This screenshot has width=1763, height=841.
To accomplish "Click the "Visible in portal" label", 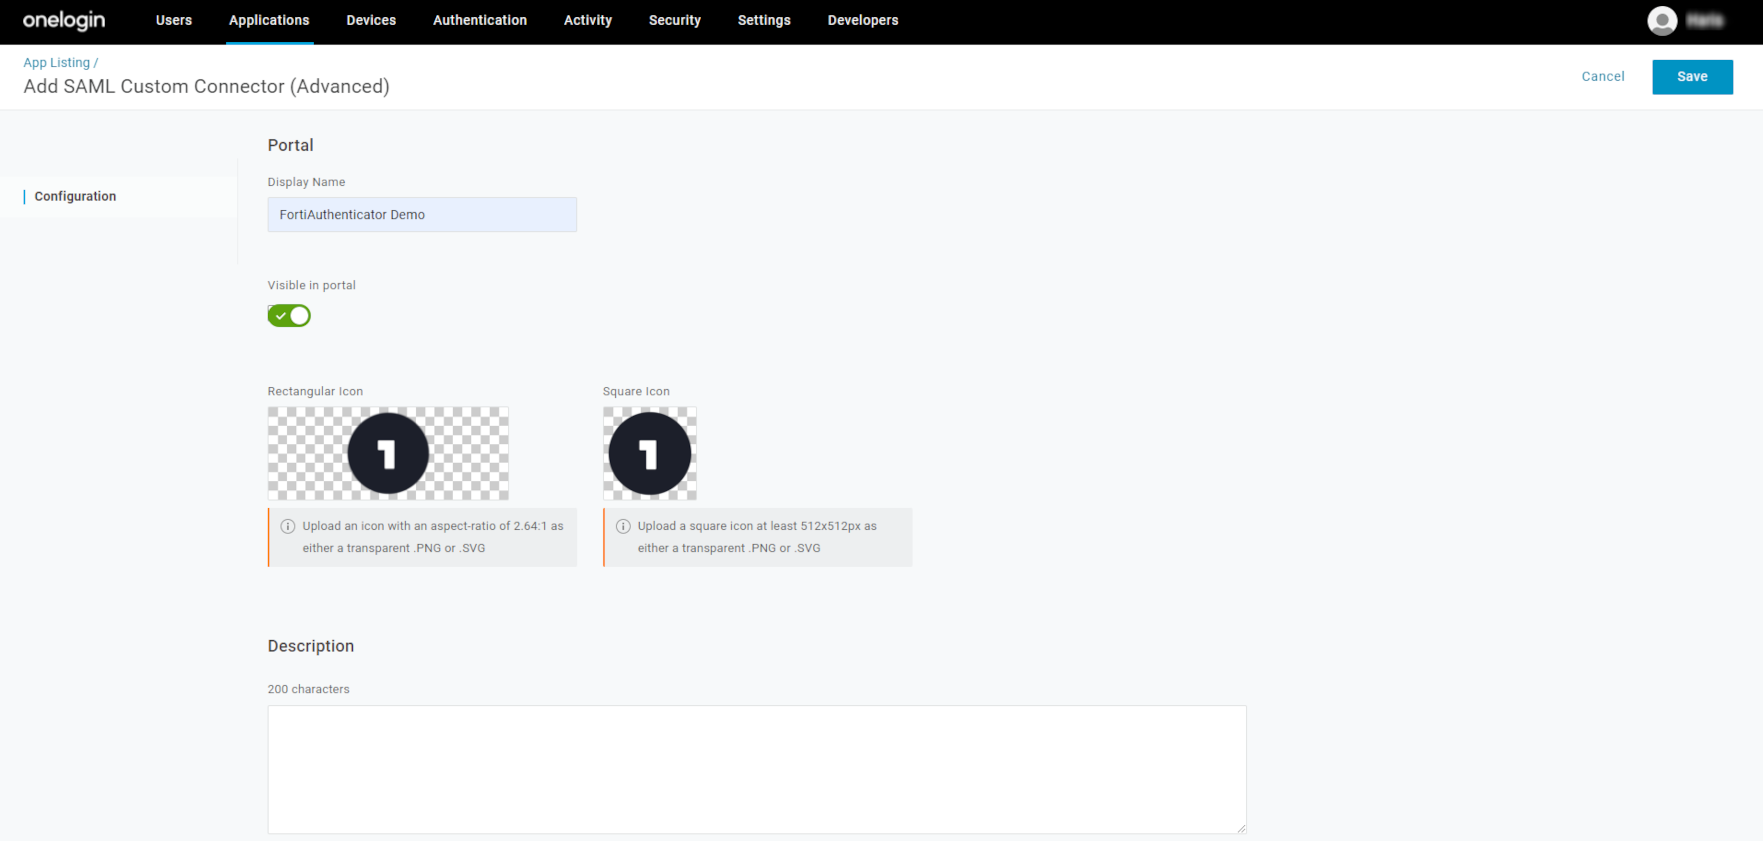I will [x=312, y=285].
